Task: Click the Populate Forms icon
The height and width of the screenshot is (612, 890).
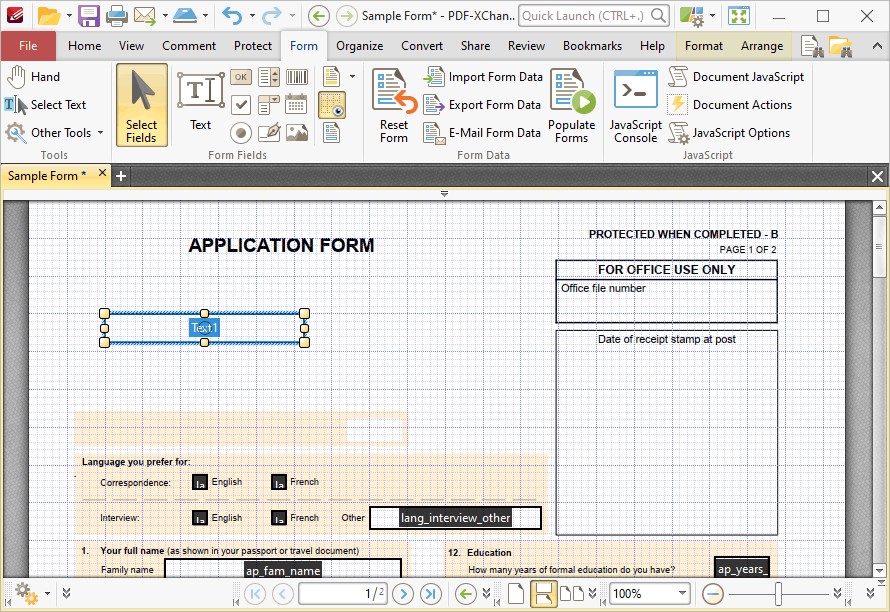Action: click(x=572, y=106)
